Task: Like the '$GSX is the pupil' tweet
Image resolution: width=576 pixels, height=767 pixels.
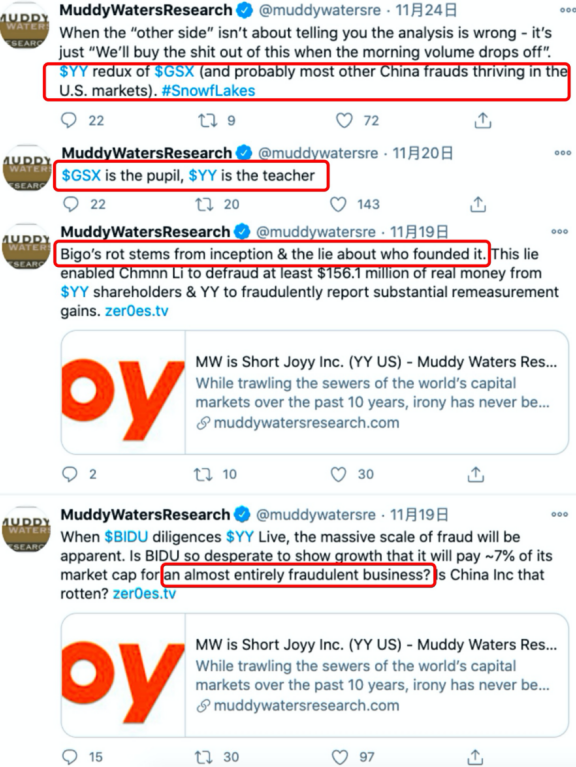Action: (338, 204)
